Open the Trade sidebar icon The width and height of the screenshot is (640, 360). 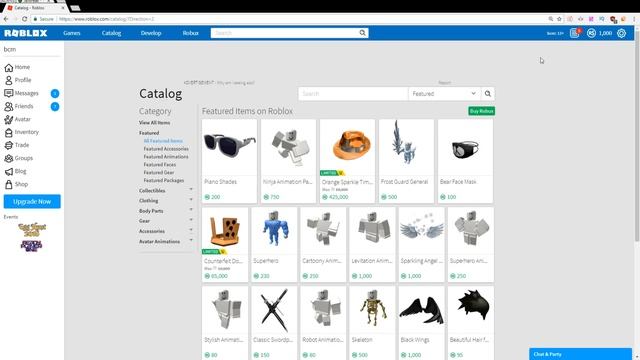9,145
